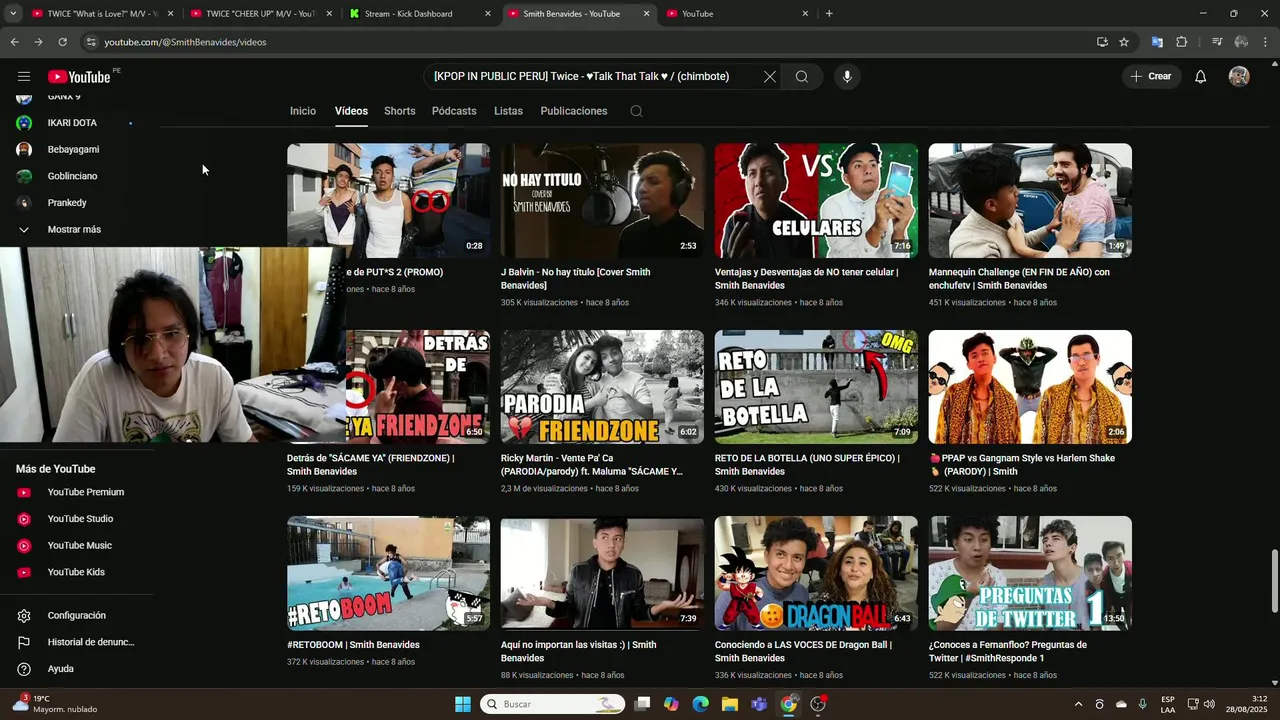Switch to the Inicio channel tab
The image size is (1280, 720).
(303, 111)
